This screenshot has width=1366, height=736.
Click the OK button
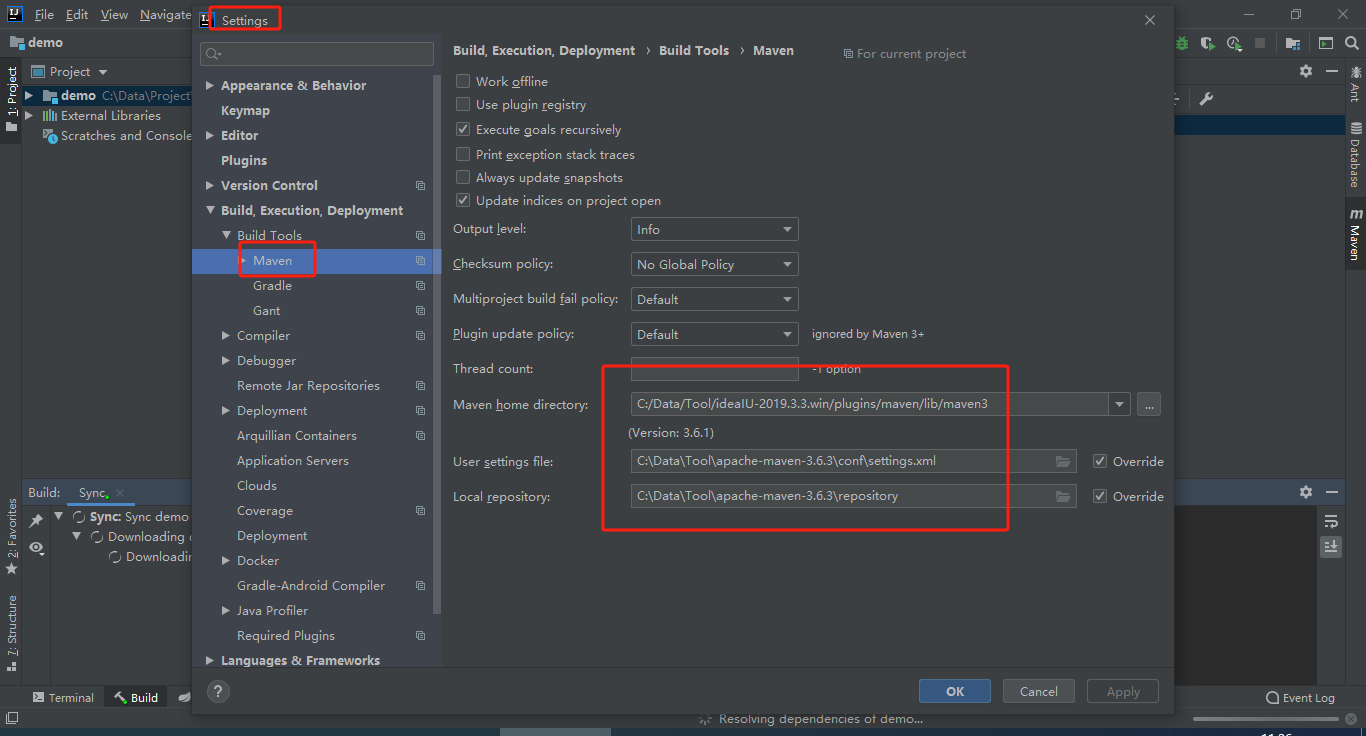coord(955,691)
